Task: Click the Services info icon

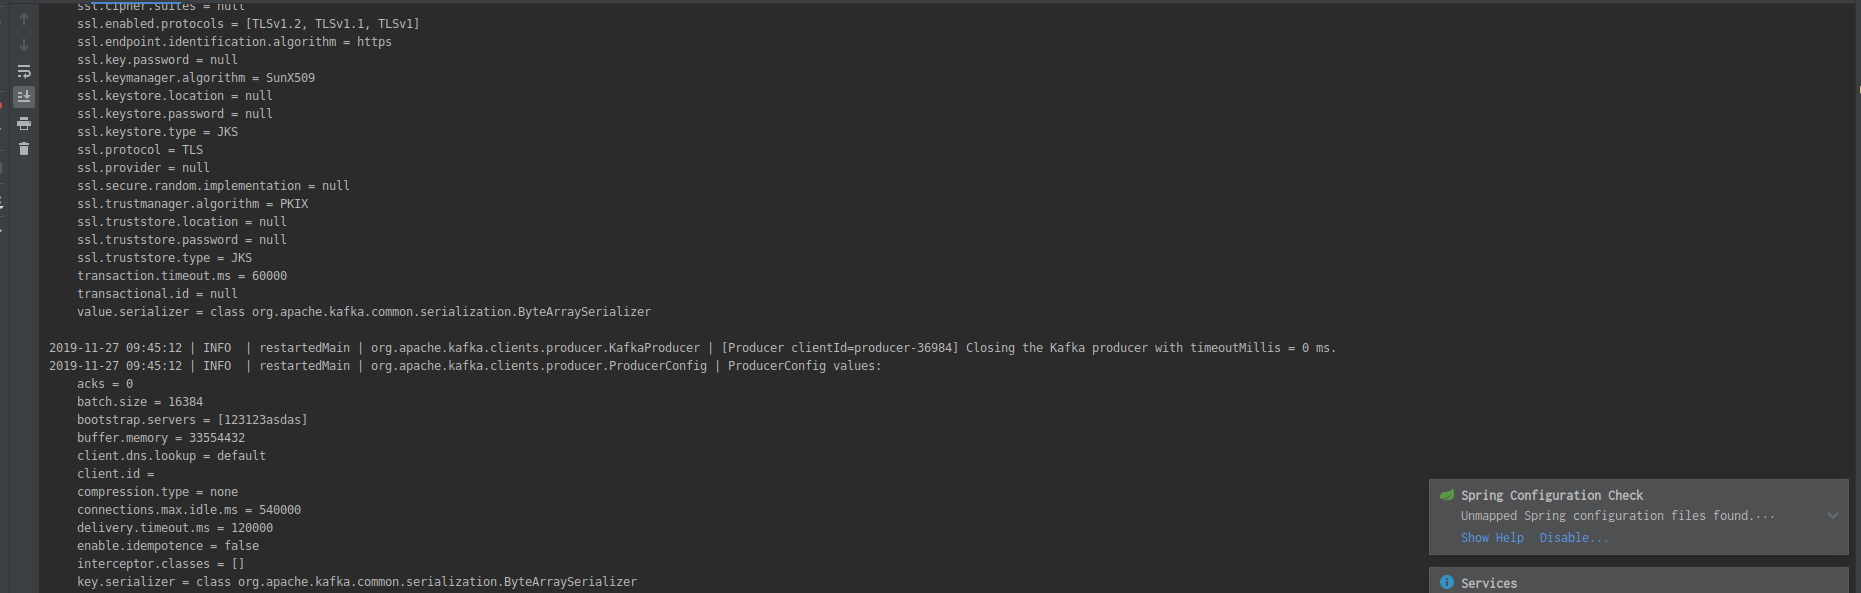Action: pyautogui.click(x=1447, y=582)
